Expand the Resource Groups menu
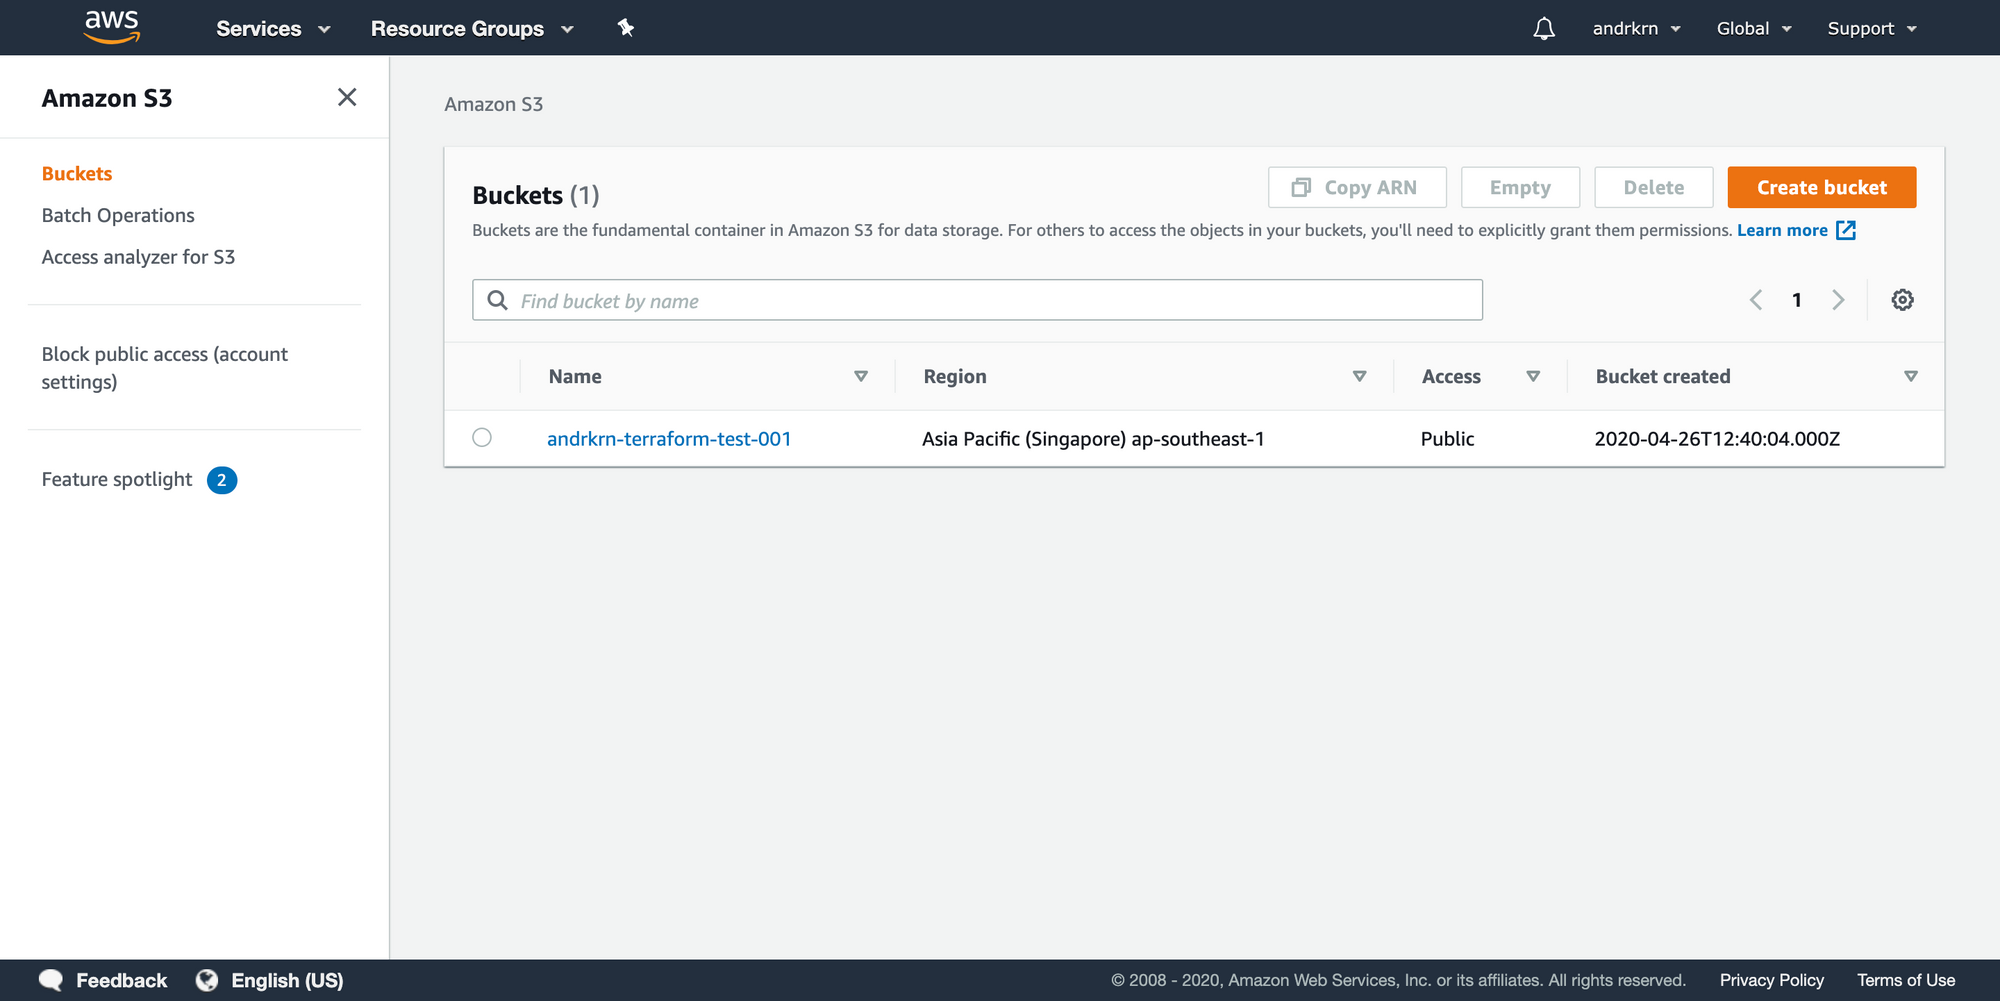Screen dimensions: 2000x1001 click(x=472, y=29)
